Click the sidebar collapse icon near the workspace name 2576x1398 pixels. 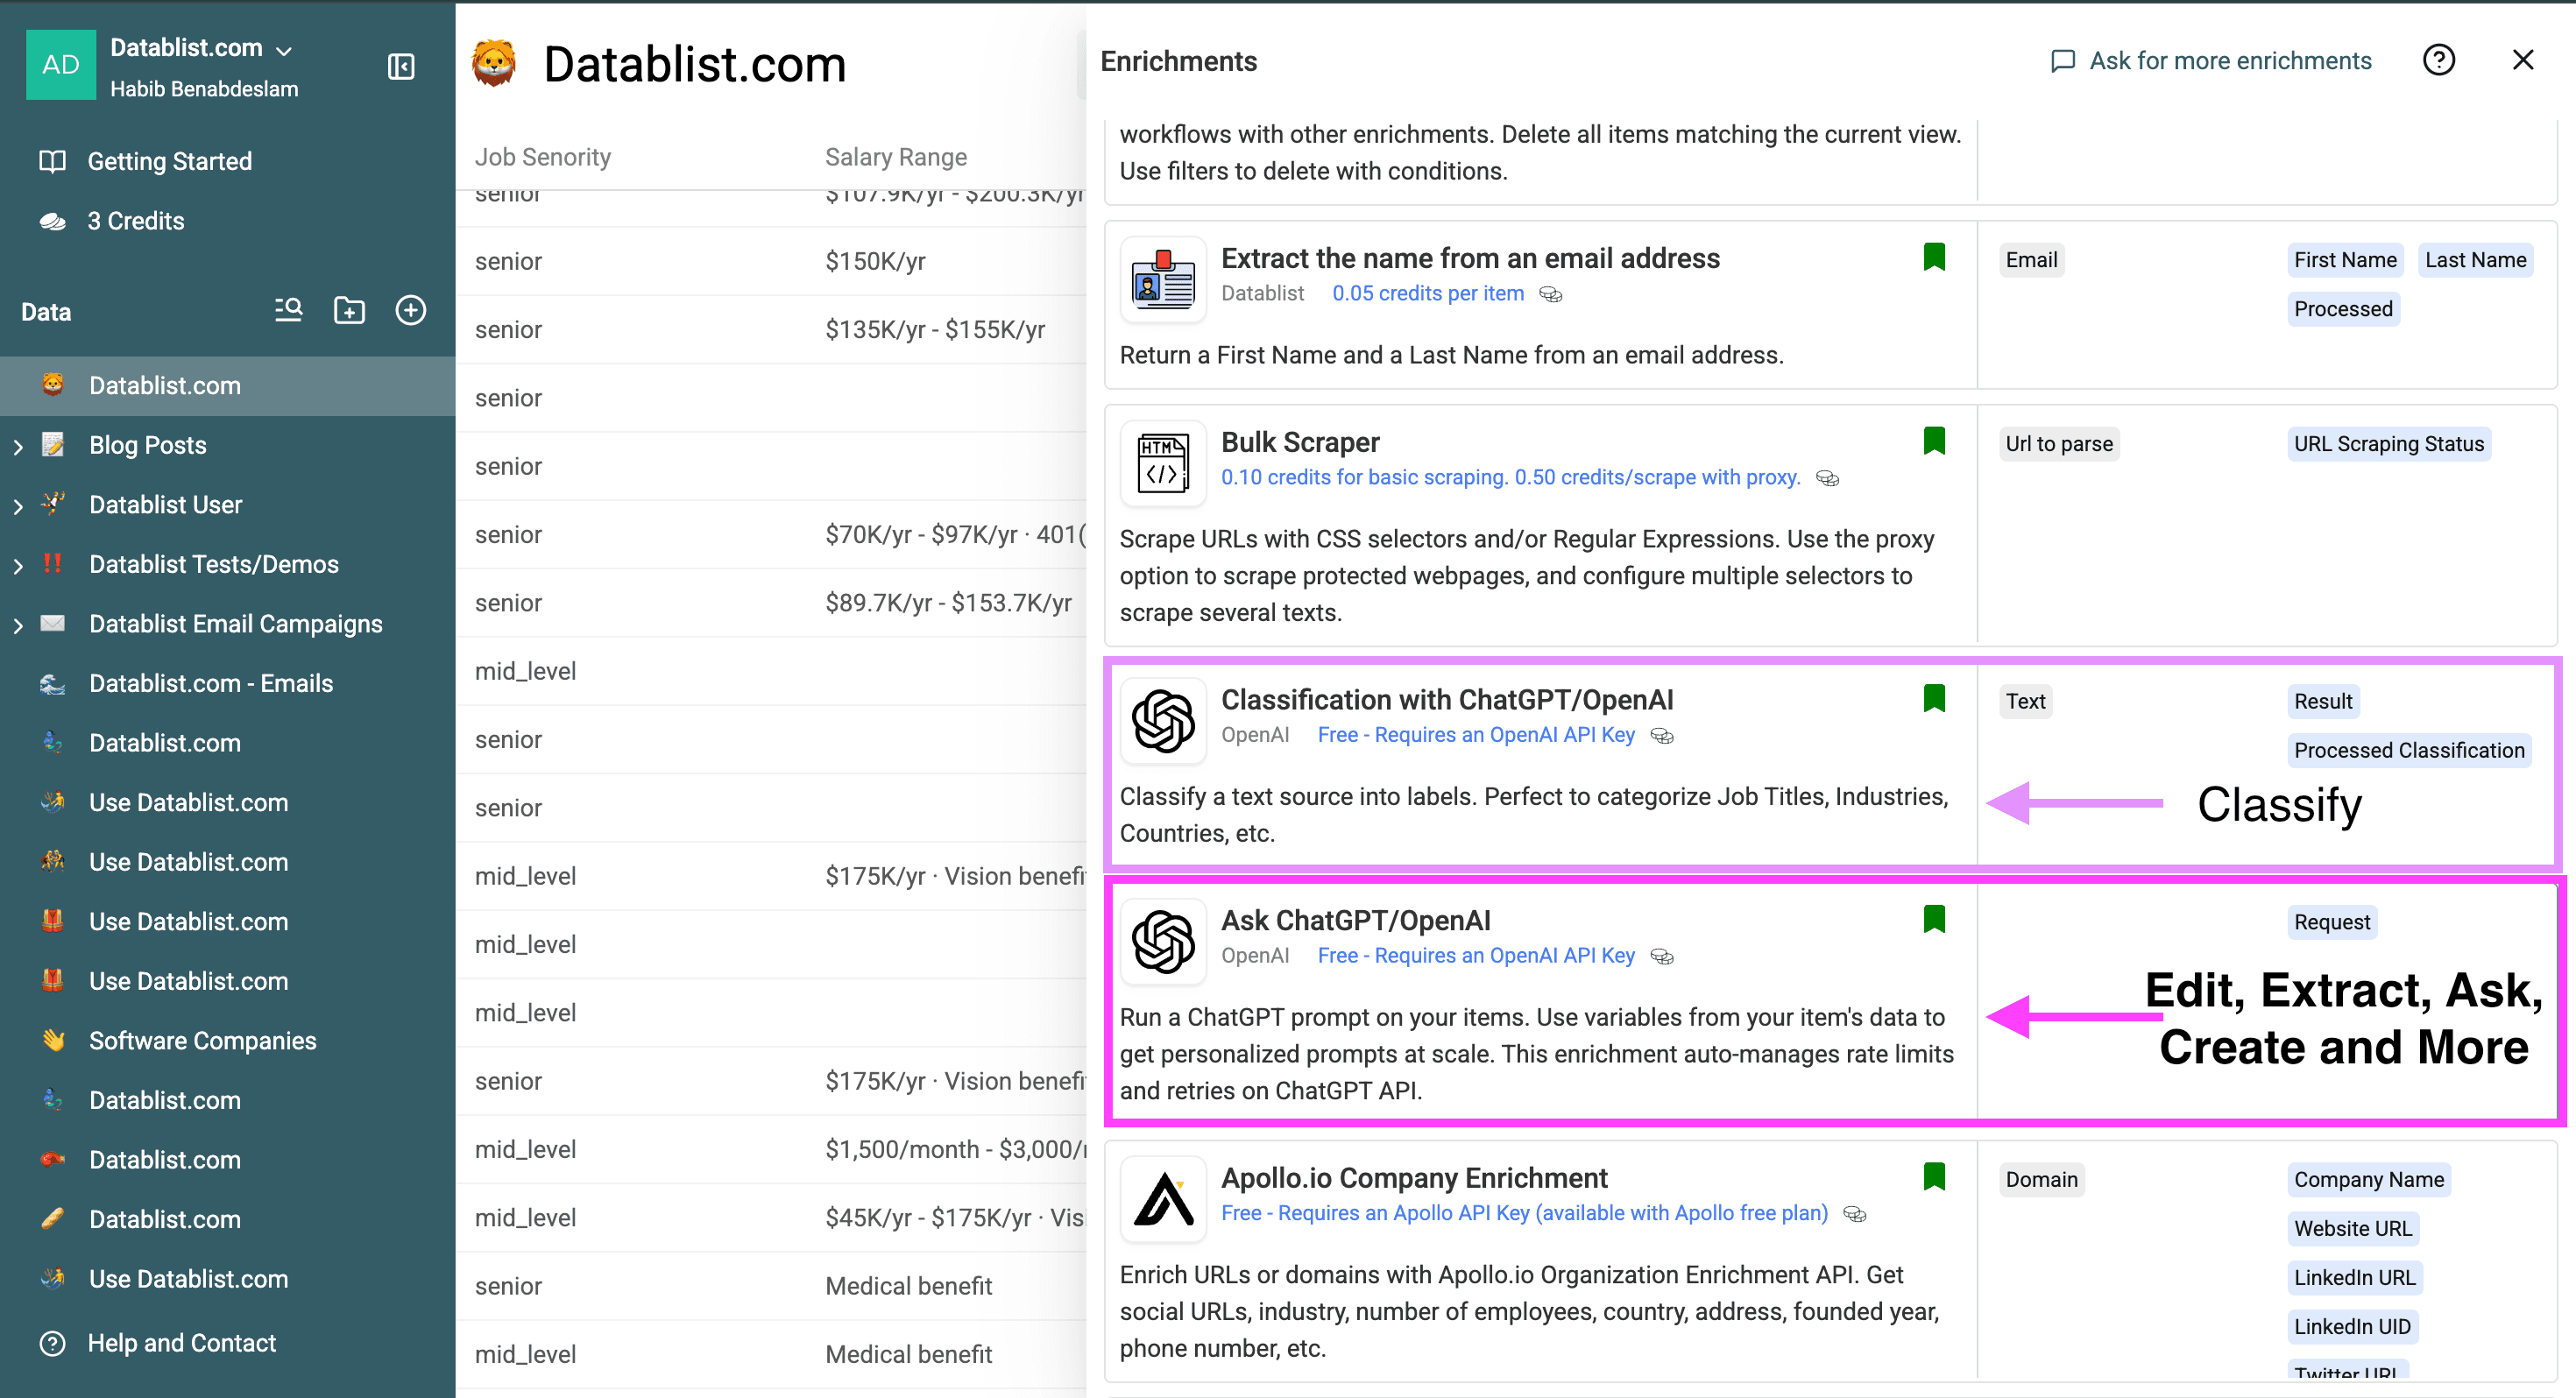(400, 66)
